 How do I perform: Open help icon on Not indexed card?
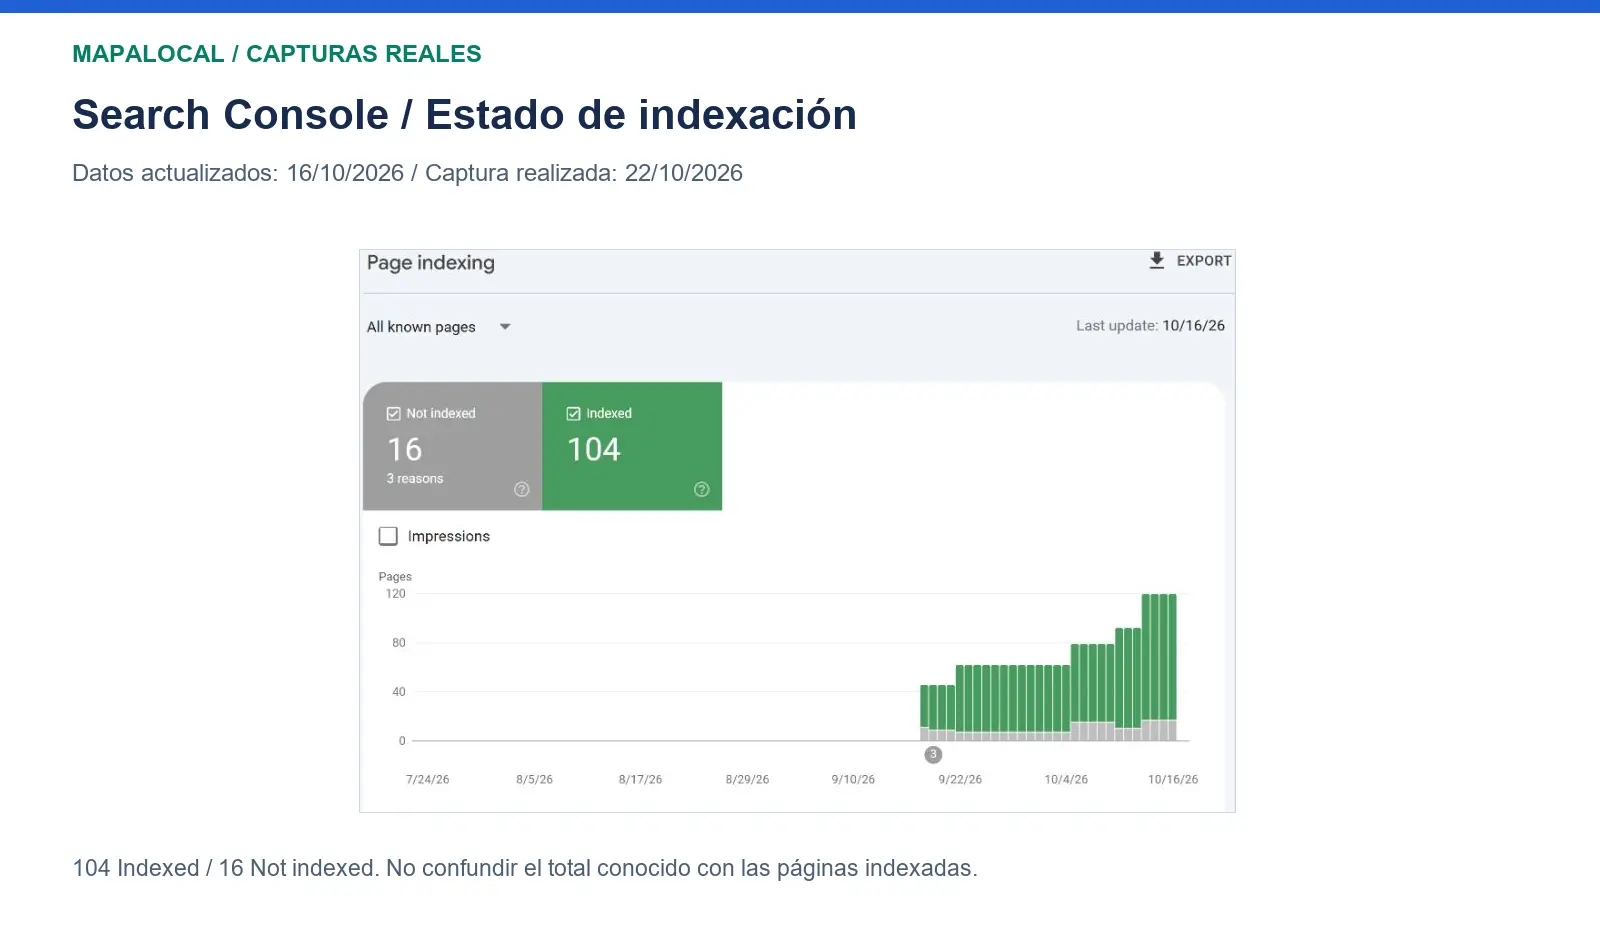pos(522,489)
